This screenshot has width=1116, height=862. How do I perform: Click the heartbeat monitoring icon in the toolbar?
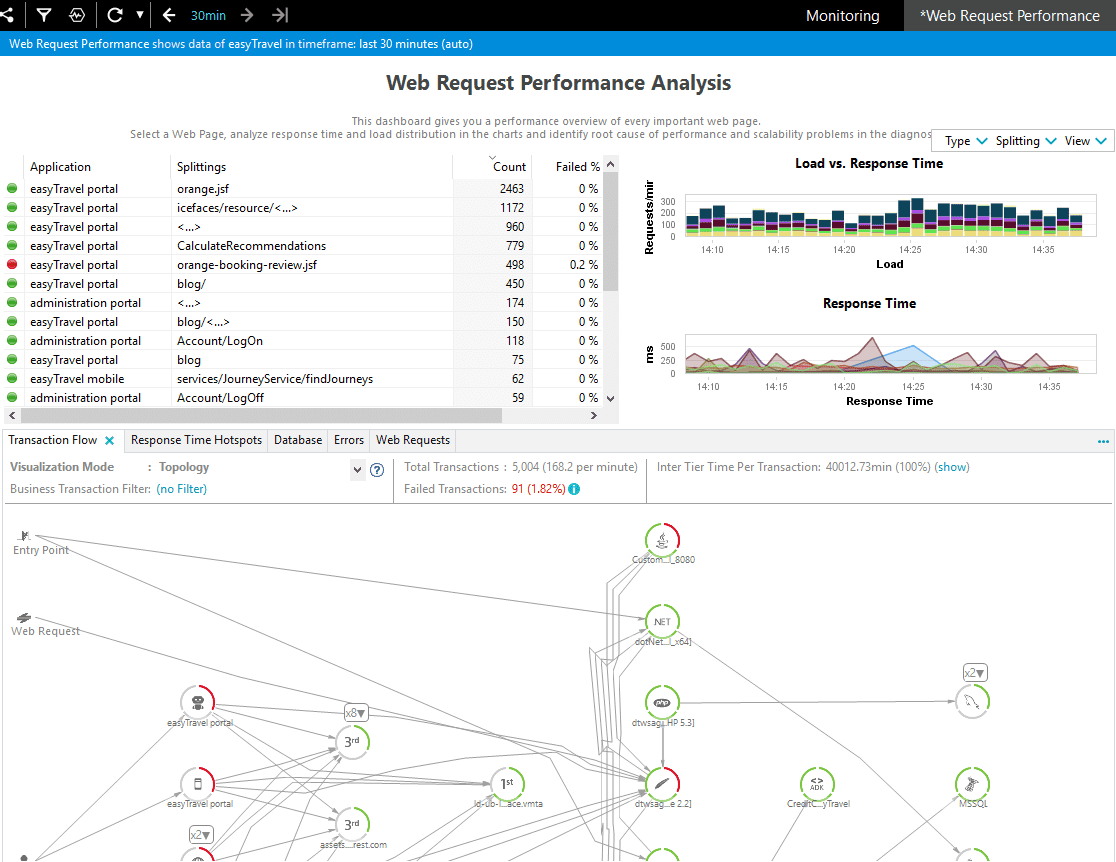(77, 15)
